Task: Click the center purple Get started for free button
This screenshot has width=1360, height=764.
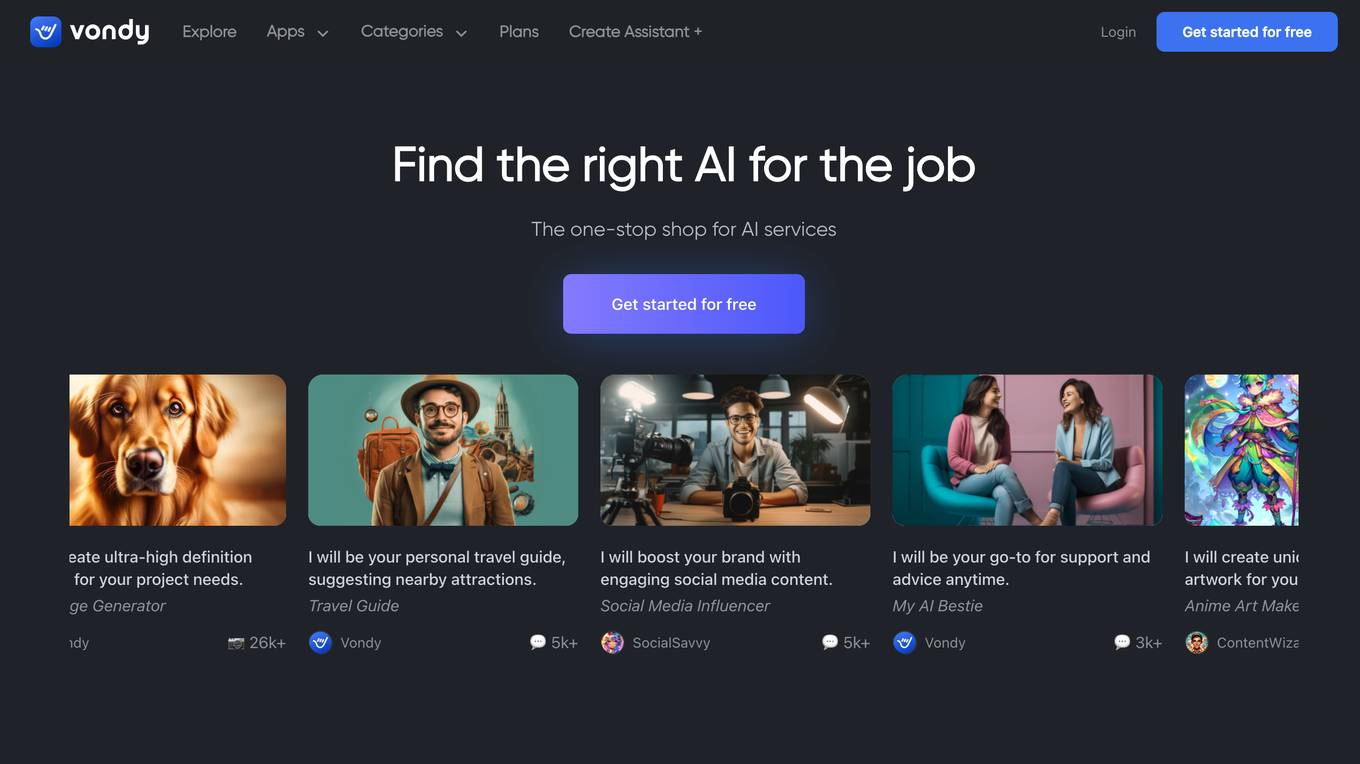Action: click(x=684, y=304)
